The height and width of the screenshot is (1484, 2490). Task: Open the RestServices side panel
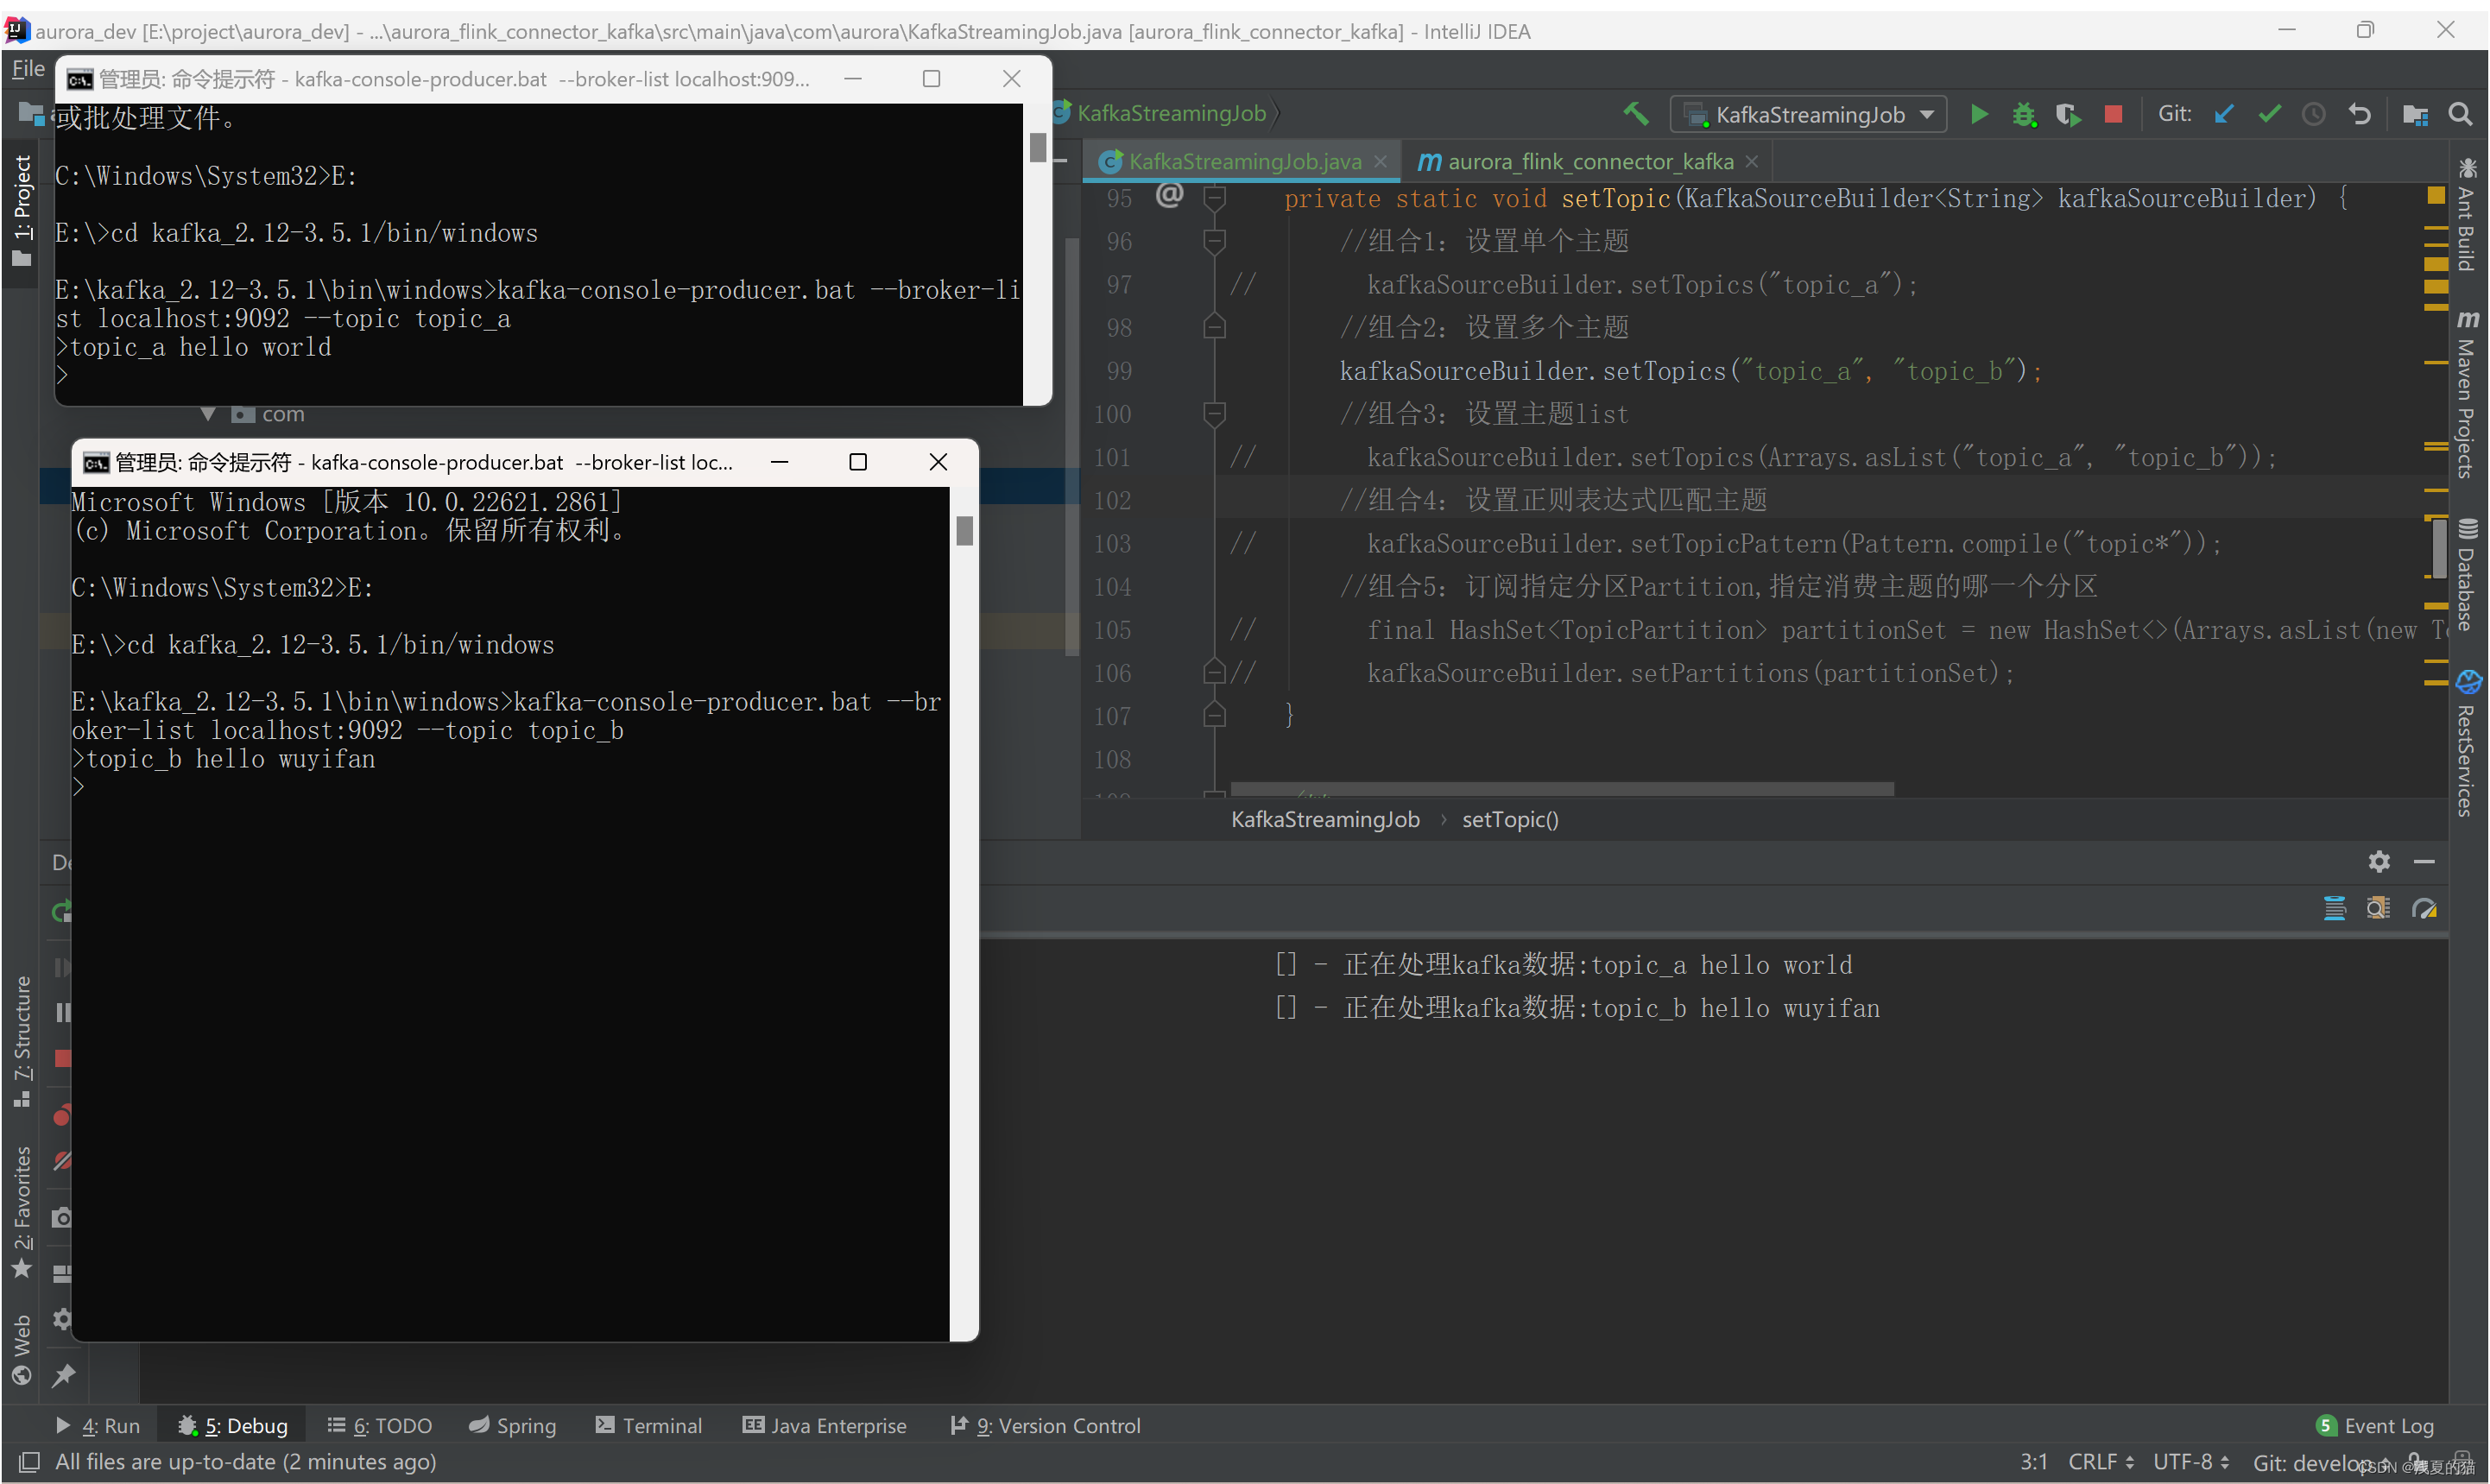coord(2467,743)
